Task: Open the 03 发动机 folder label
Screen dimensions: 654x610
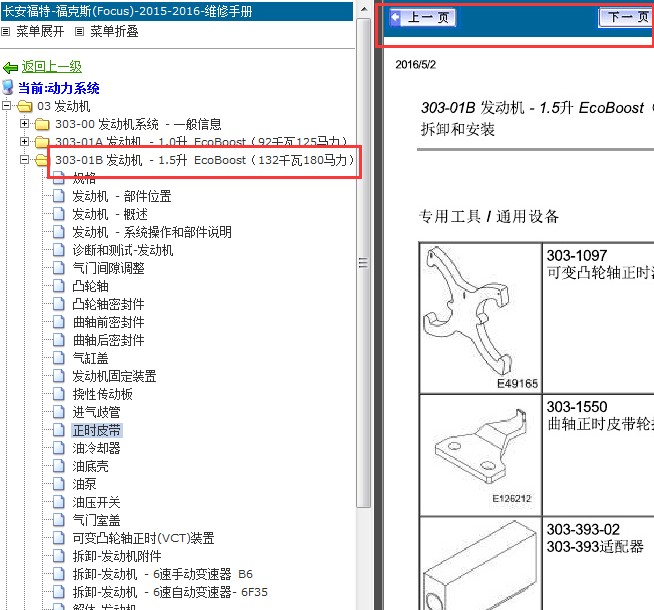Action: coord(63,106)
